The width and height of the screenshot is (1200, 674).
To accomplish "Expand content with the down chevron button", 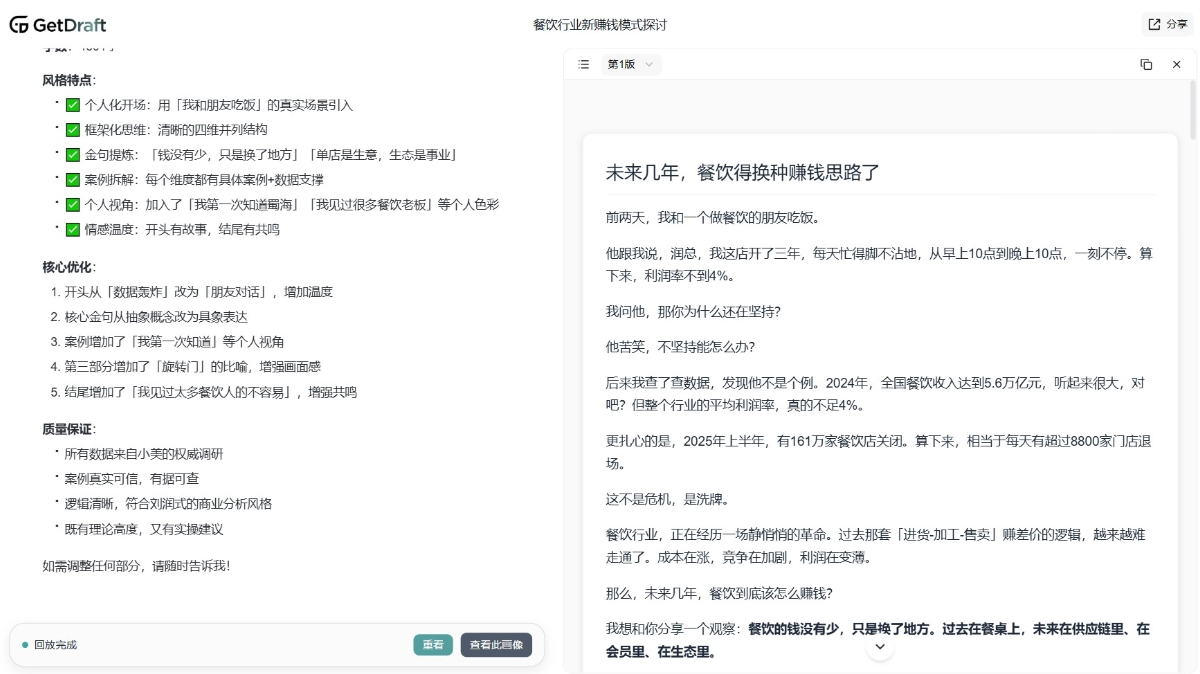I will pyautogui.click(x=880, y=647).
